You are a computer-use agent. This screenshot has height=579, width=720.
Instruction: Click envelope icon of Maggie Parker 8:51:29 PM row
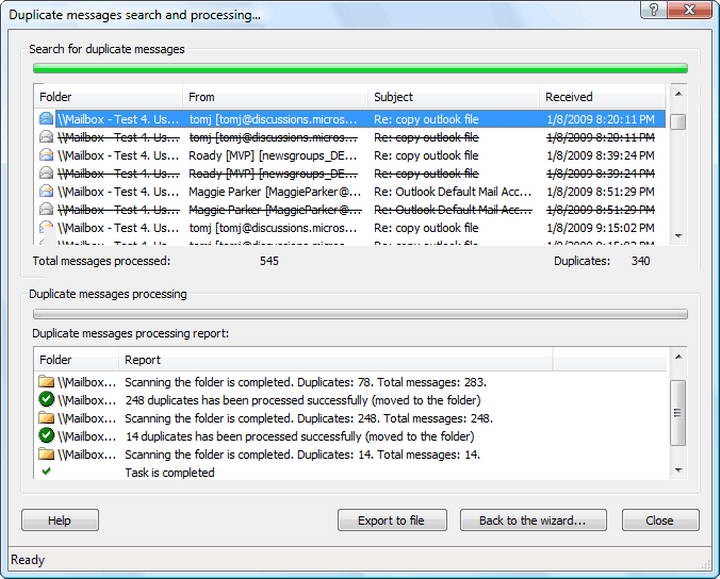point(46,191)
